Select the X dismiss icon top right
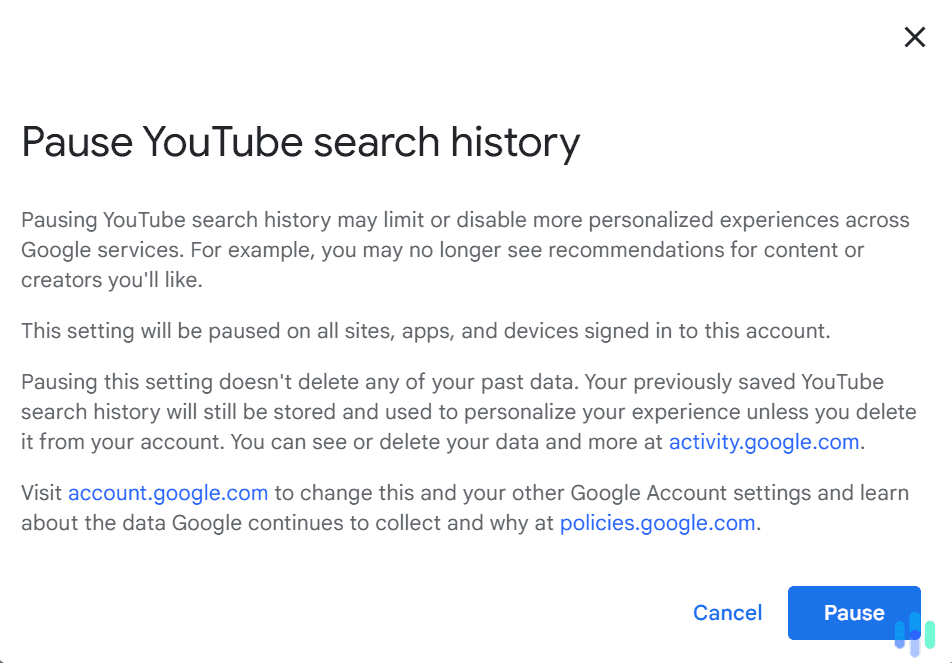952x663 pixels. coord(914,37)
